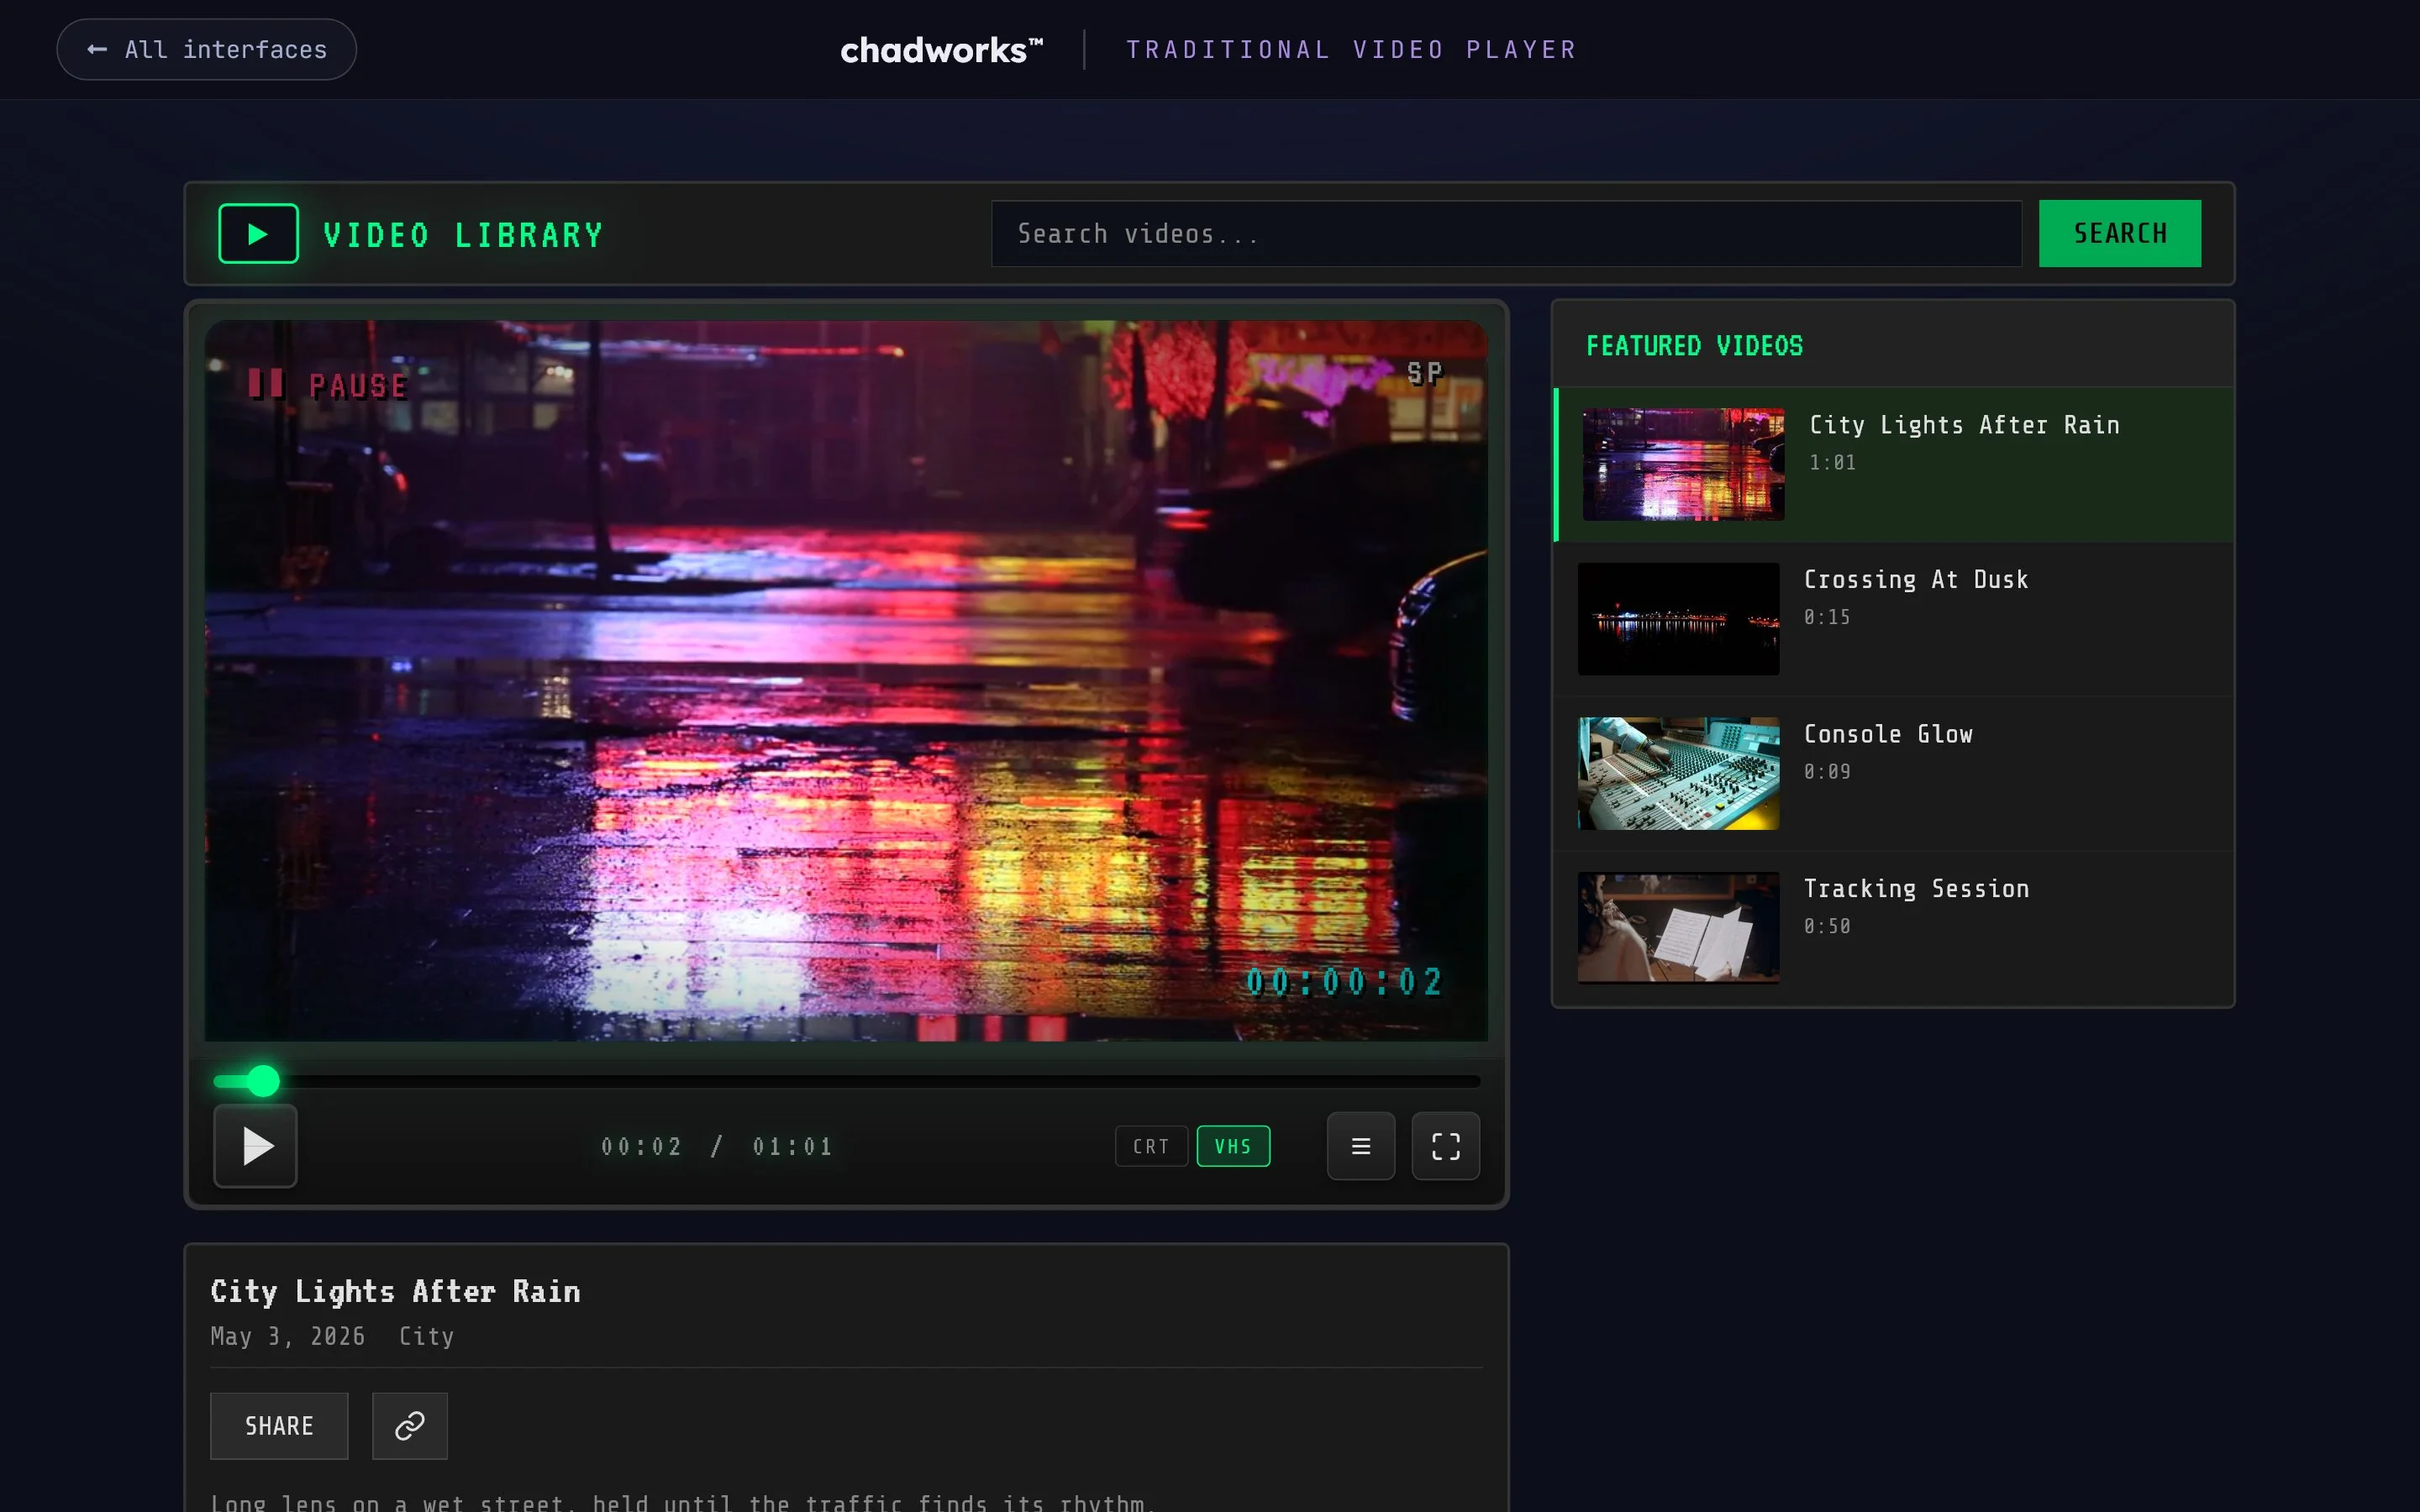Viewport: 2420px width, 1512px height.
Task: Click the VIDEO LIBRARY heading text
Action: (463, 235)
